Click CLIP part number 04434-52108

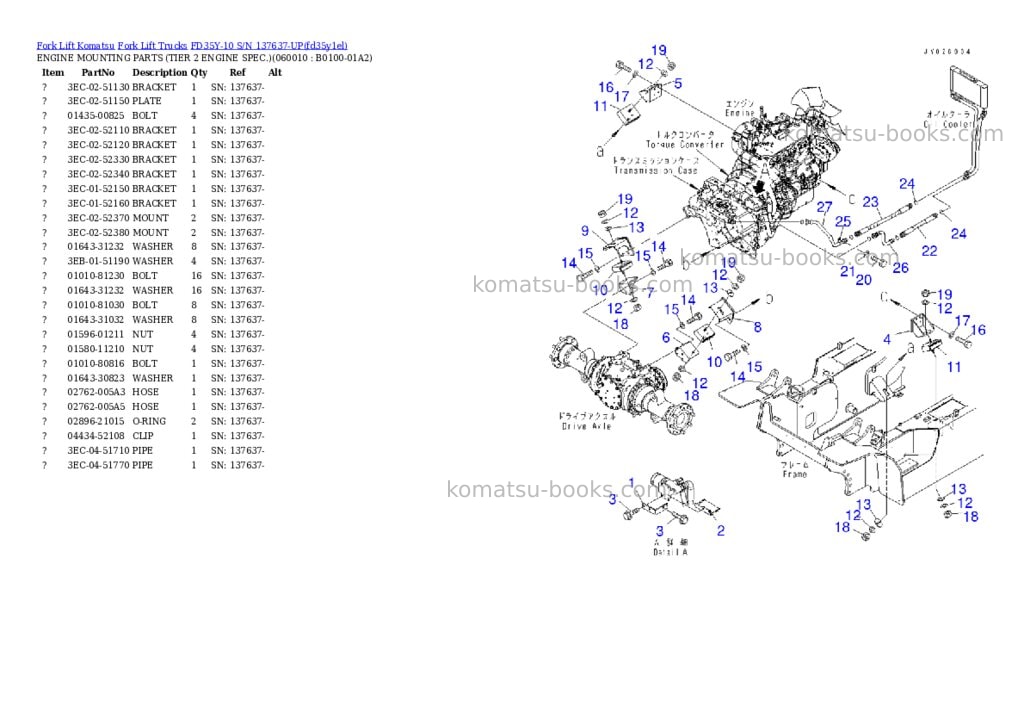coord(95,436)
